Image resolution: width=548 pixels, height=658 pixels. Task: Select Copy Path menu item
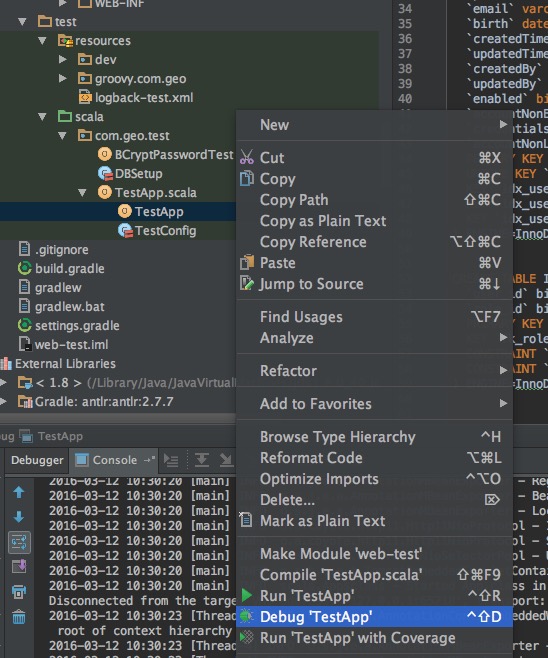click(x=374, y=200)
